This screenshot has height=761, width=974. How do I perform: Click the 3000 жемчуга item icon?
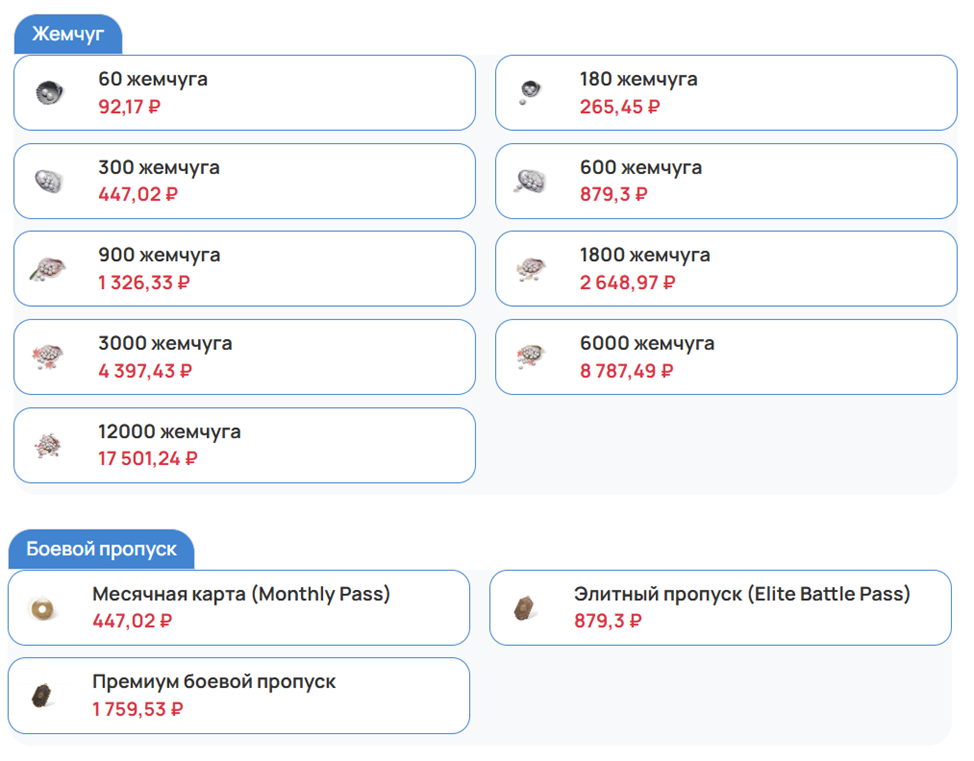pyautogui.click(x=47, y=357)
